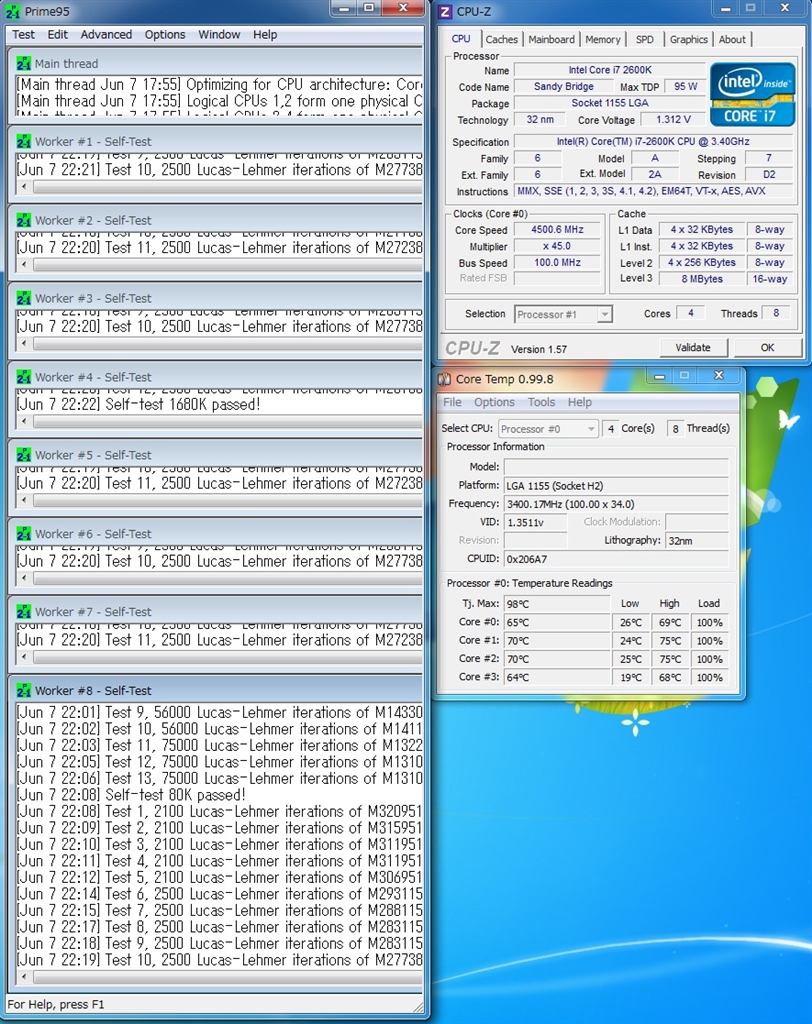The height and width of the screenshot is (1024, 812).
Task: Click the Intel Core i7 logo
Action: [752, 95]
